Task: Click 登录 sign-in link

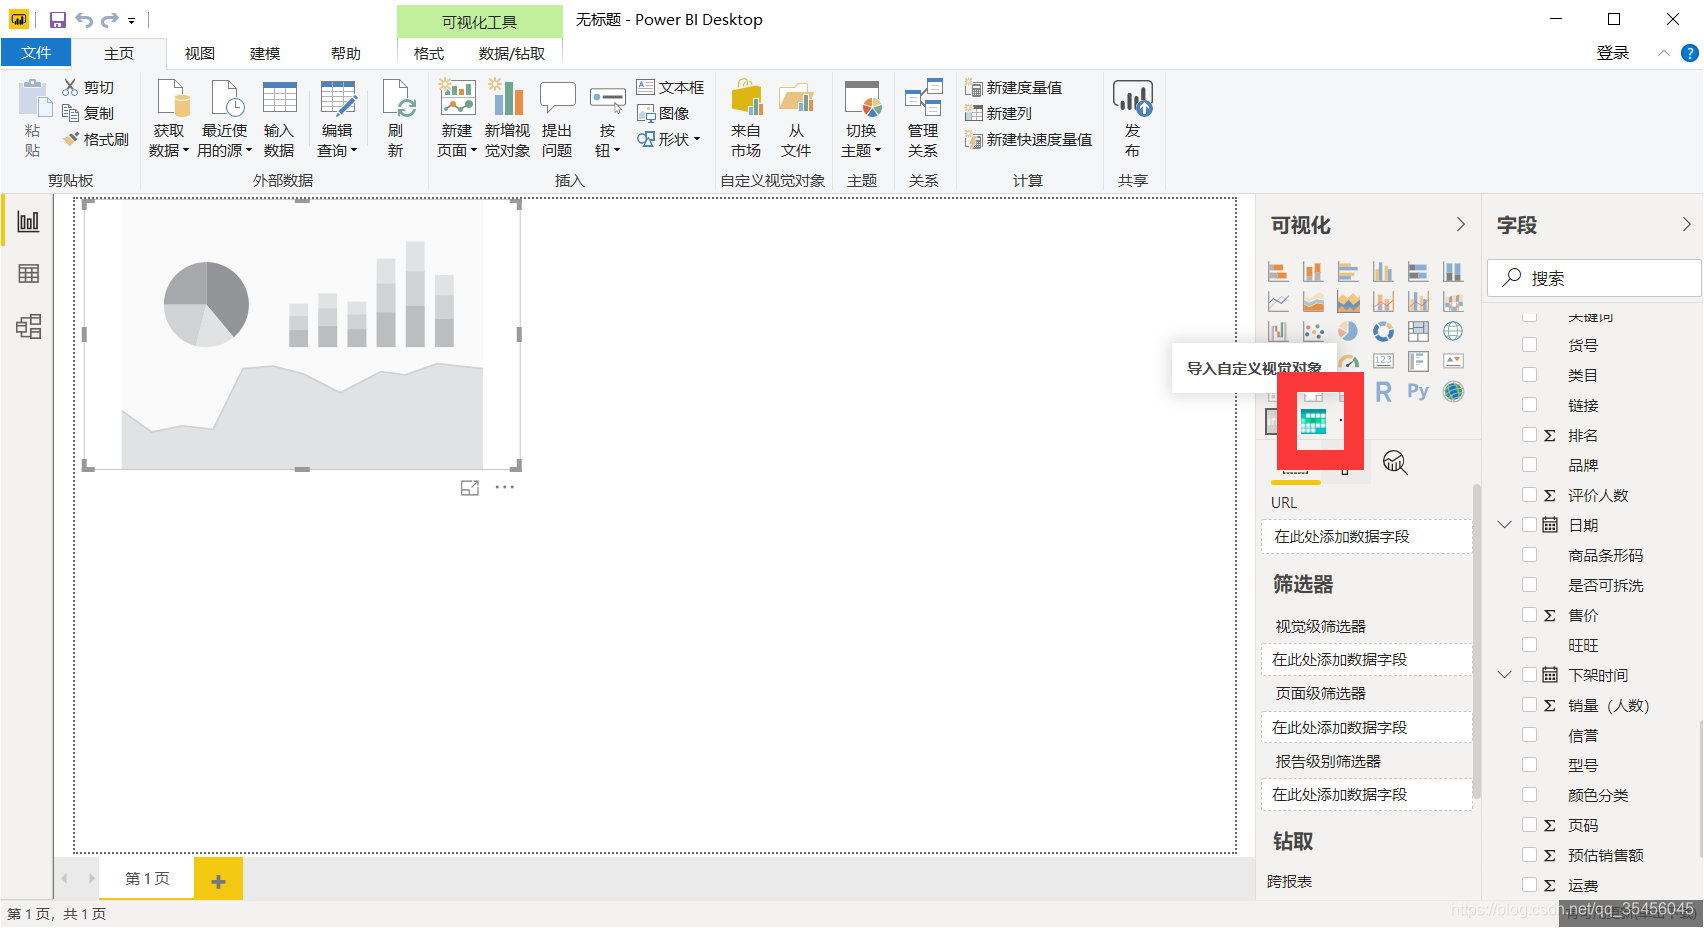Action: [x=1613, y=52]
